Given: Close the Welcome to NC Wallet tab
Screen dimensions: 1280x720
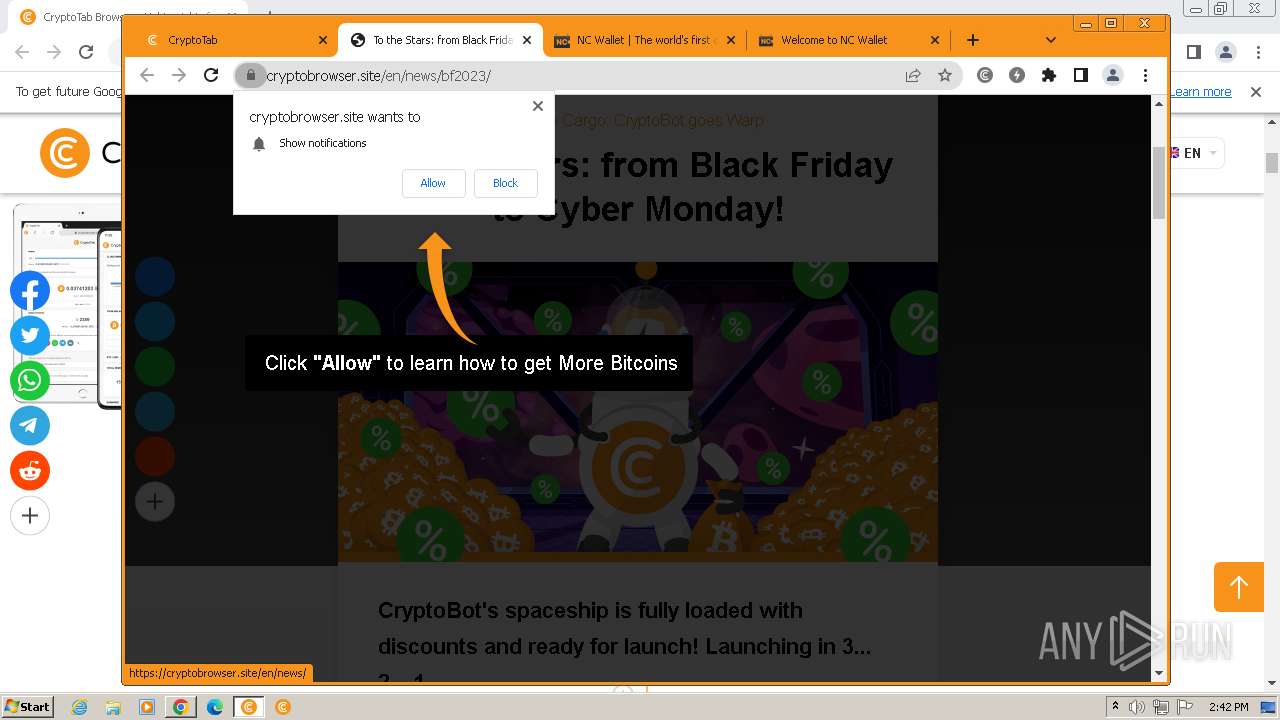Looking at the screenshot, I should tap(935, 40).
